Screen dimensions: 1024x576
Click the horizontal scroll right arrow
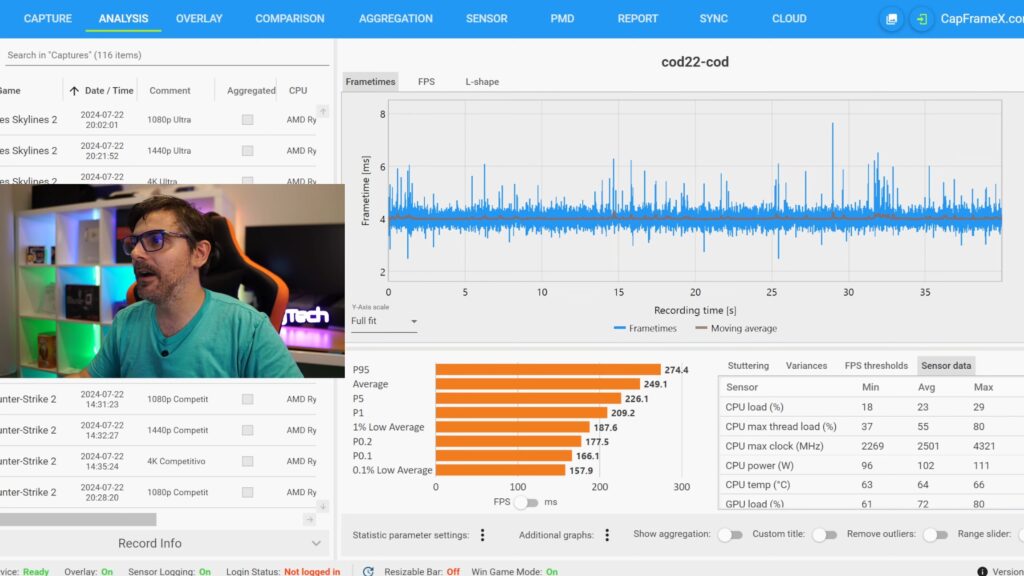coord(310,520)
